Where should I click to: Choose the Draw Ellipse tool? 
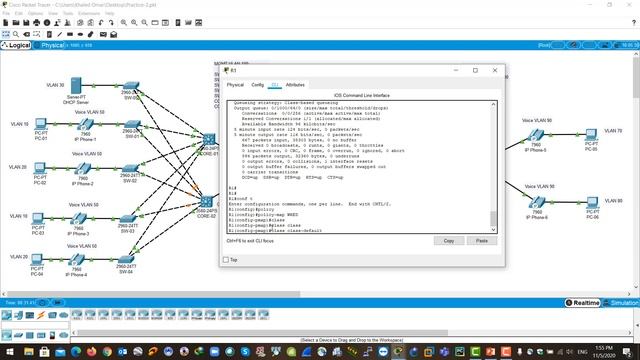pyautogui.click(x=80, y=34)
